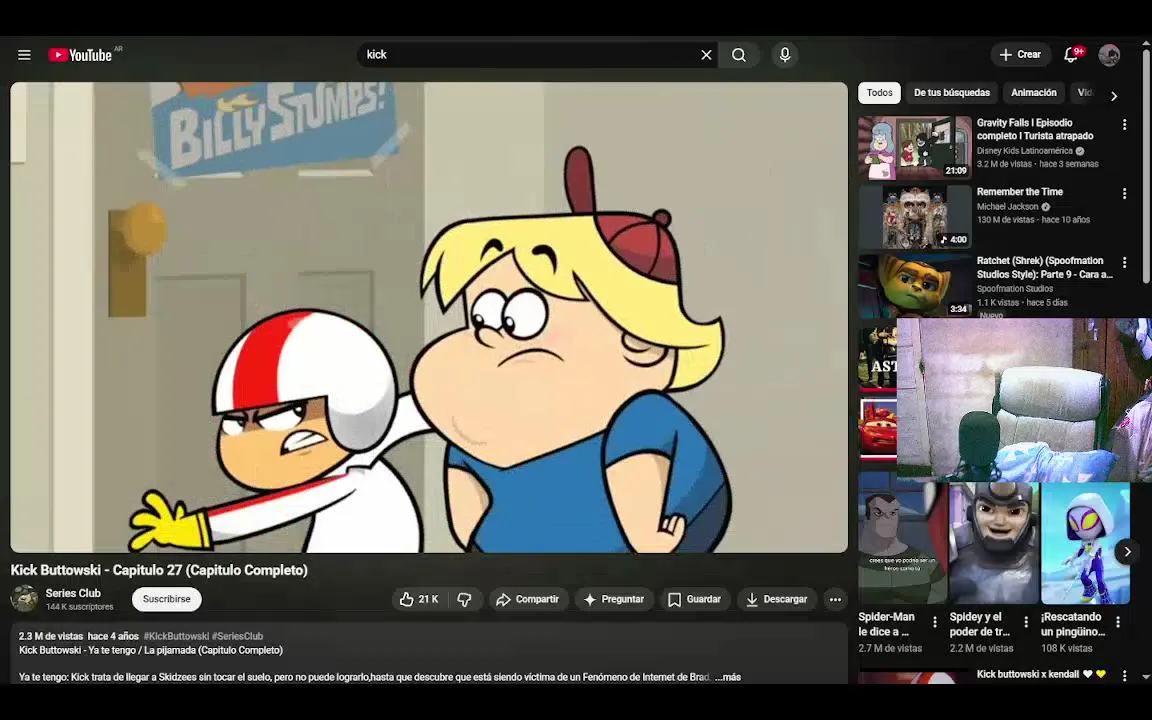Click the Descargar download button
This screenshot has height=720, width=1152.
pyautogui.click(x=777, y=600)
